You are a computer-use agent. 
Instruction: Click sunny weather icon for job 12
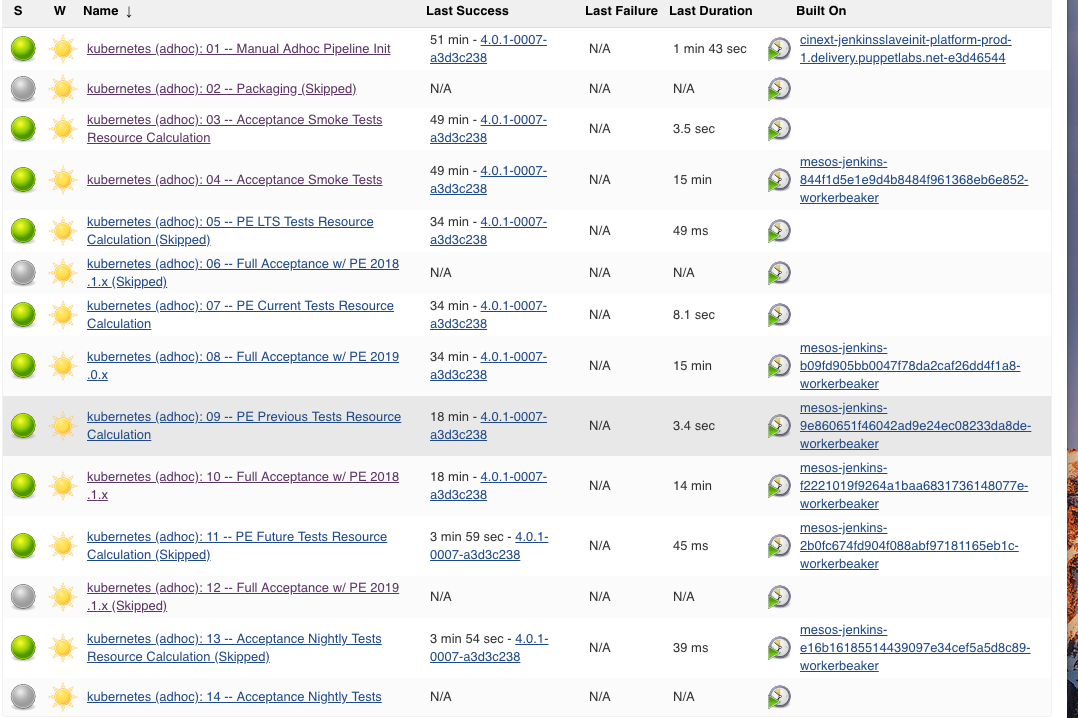click(63, 596)
